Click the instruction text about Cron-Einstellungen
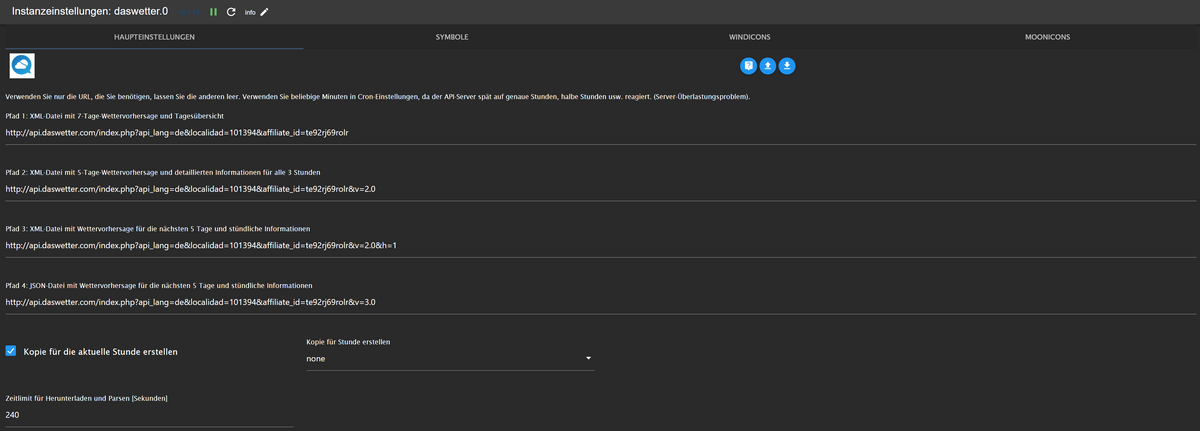 coord(377,97)
